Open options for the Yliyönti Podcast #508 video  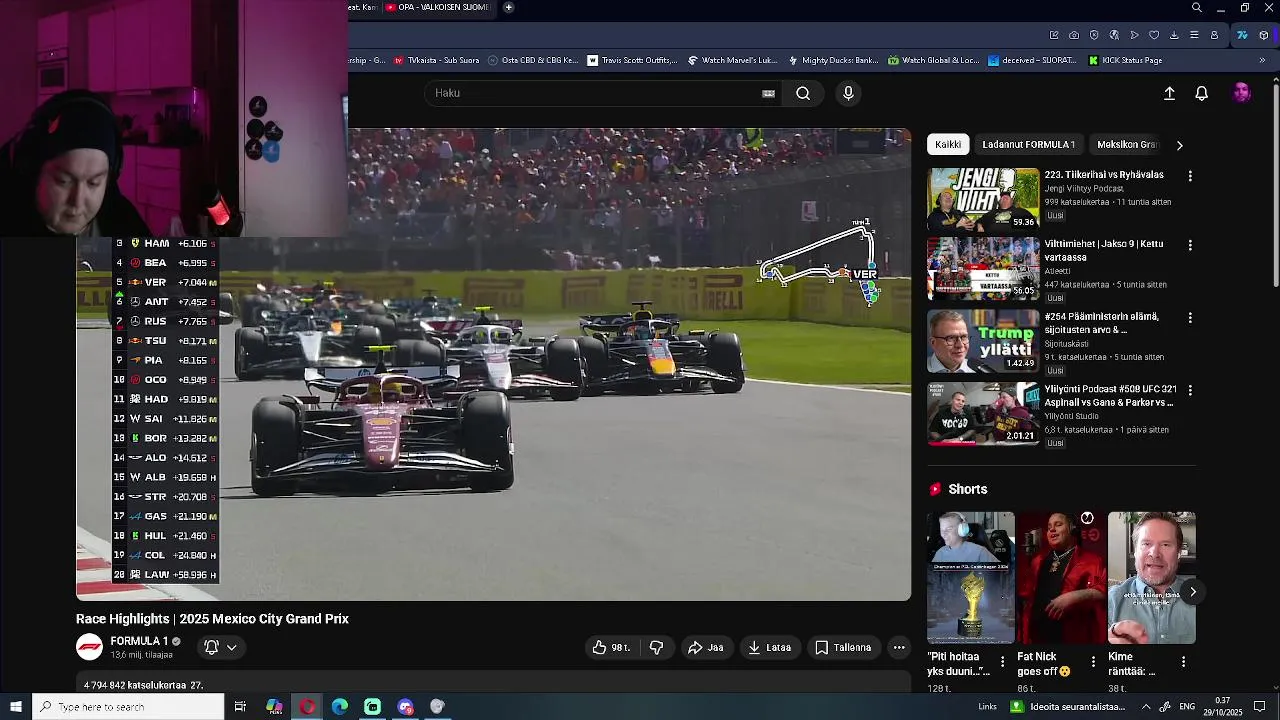(x=1190, y=390)
